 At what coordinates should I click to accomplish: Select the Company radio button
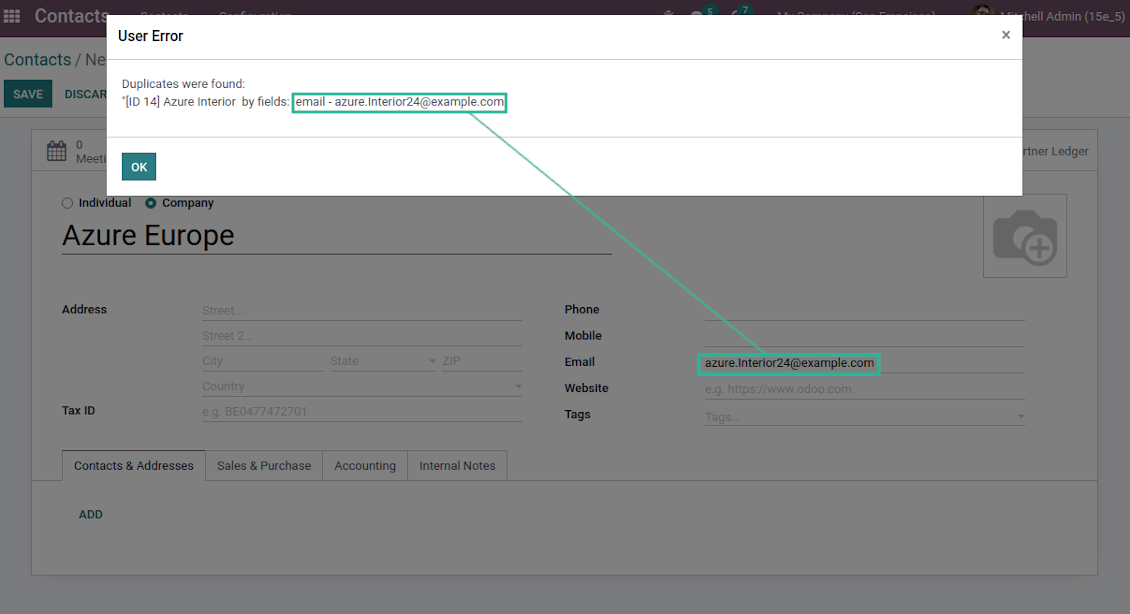click(x=151, y=203)
